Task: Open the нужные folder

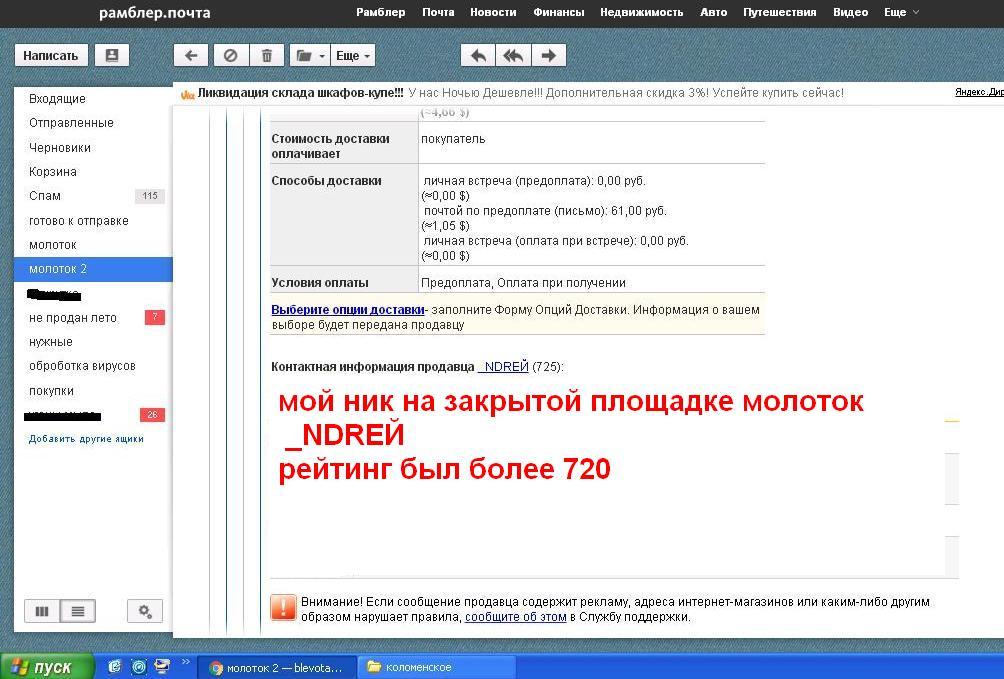Action: 51,342
